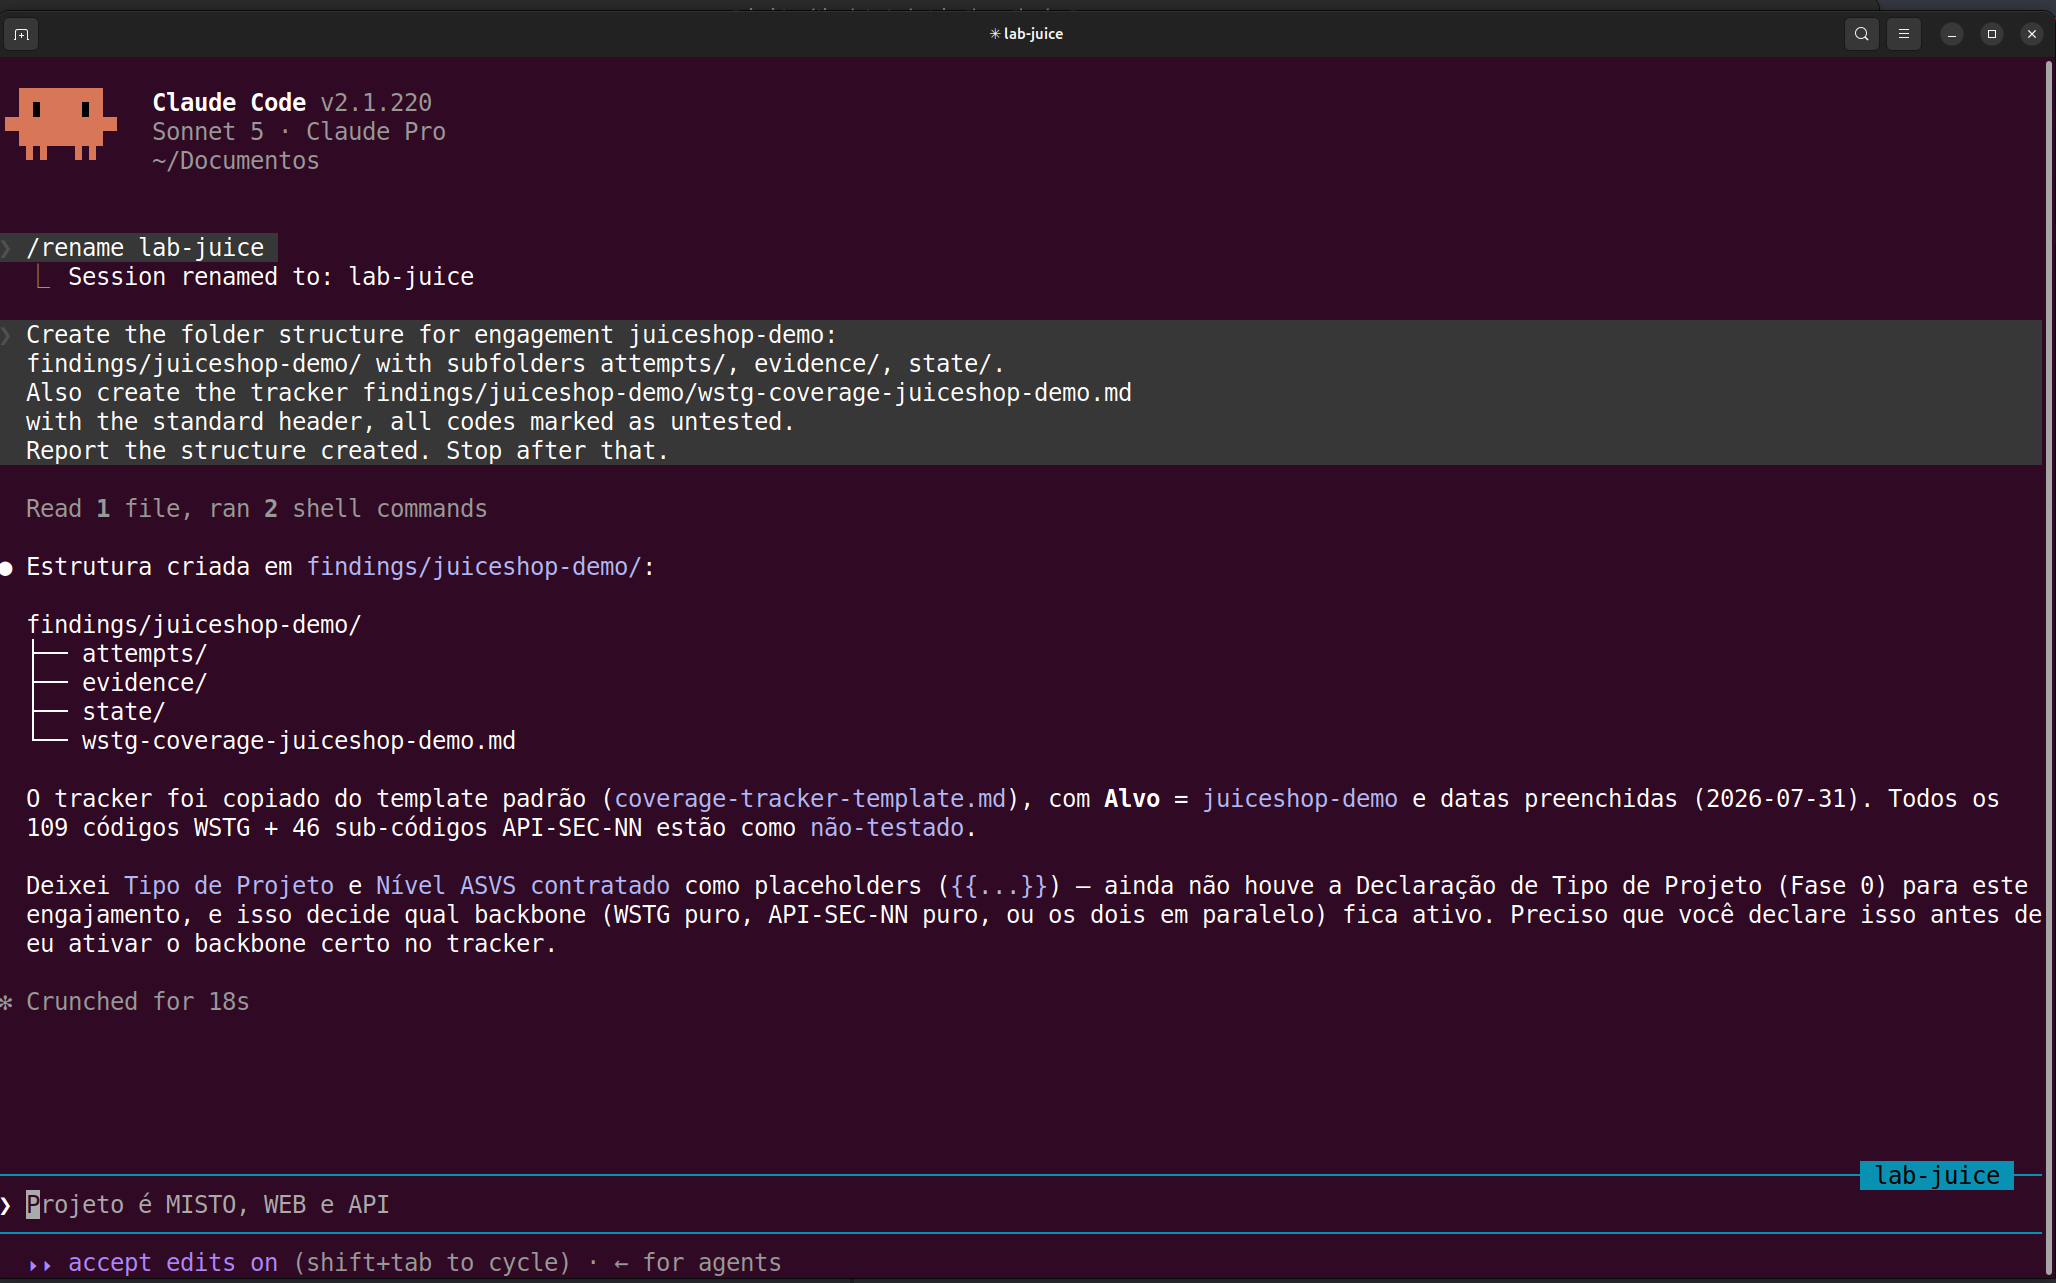Select the state/ tree entry
2056x1283 pixels.
point(124,712)
